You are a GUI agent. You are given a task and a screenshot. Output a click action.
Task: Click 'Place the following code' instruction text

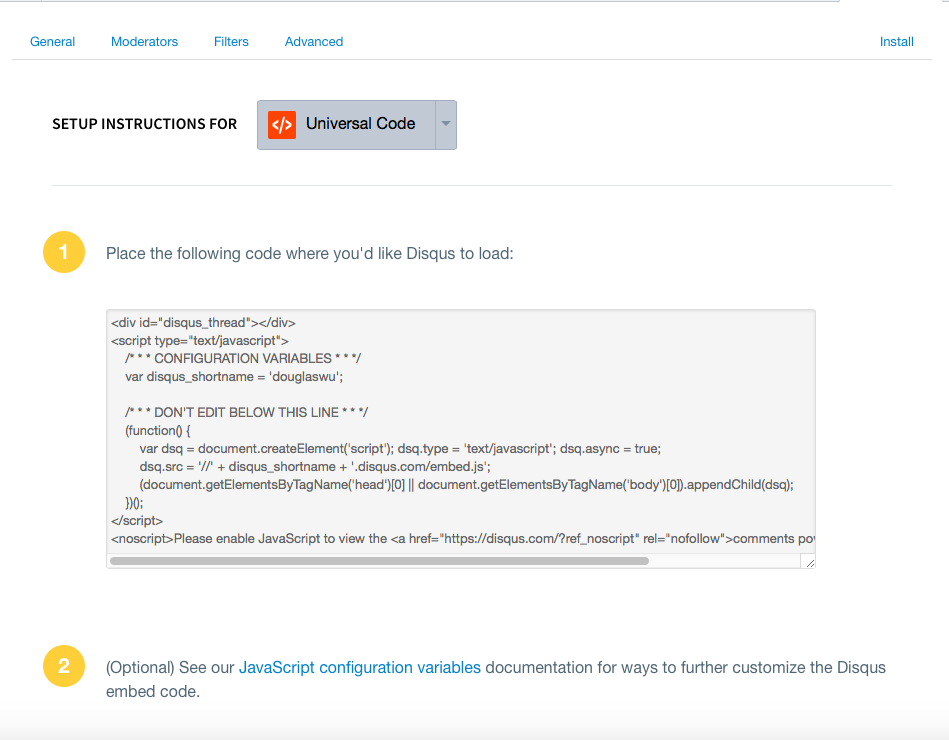click(309, 254)
